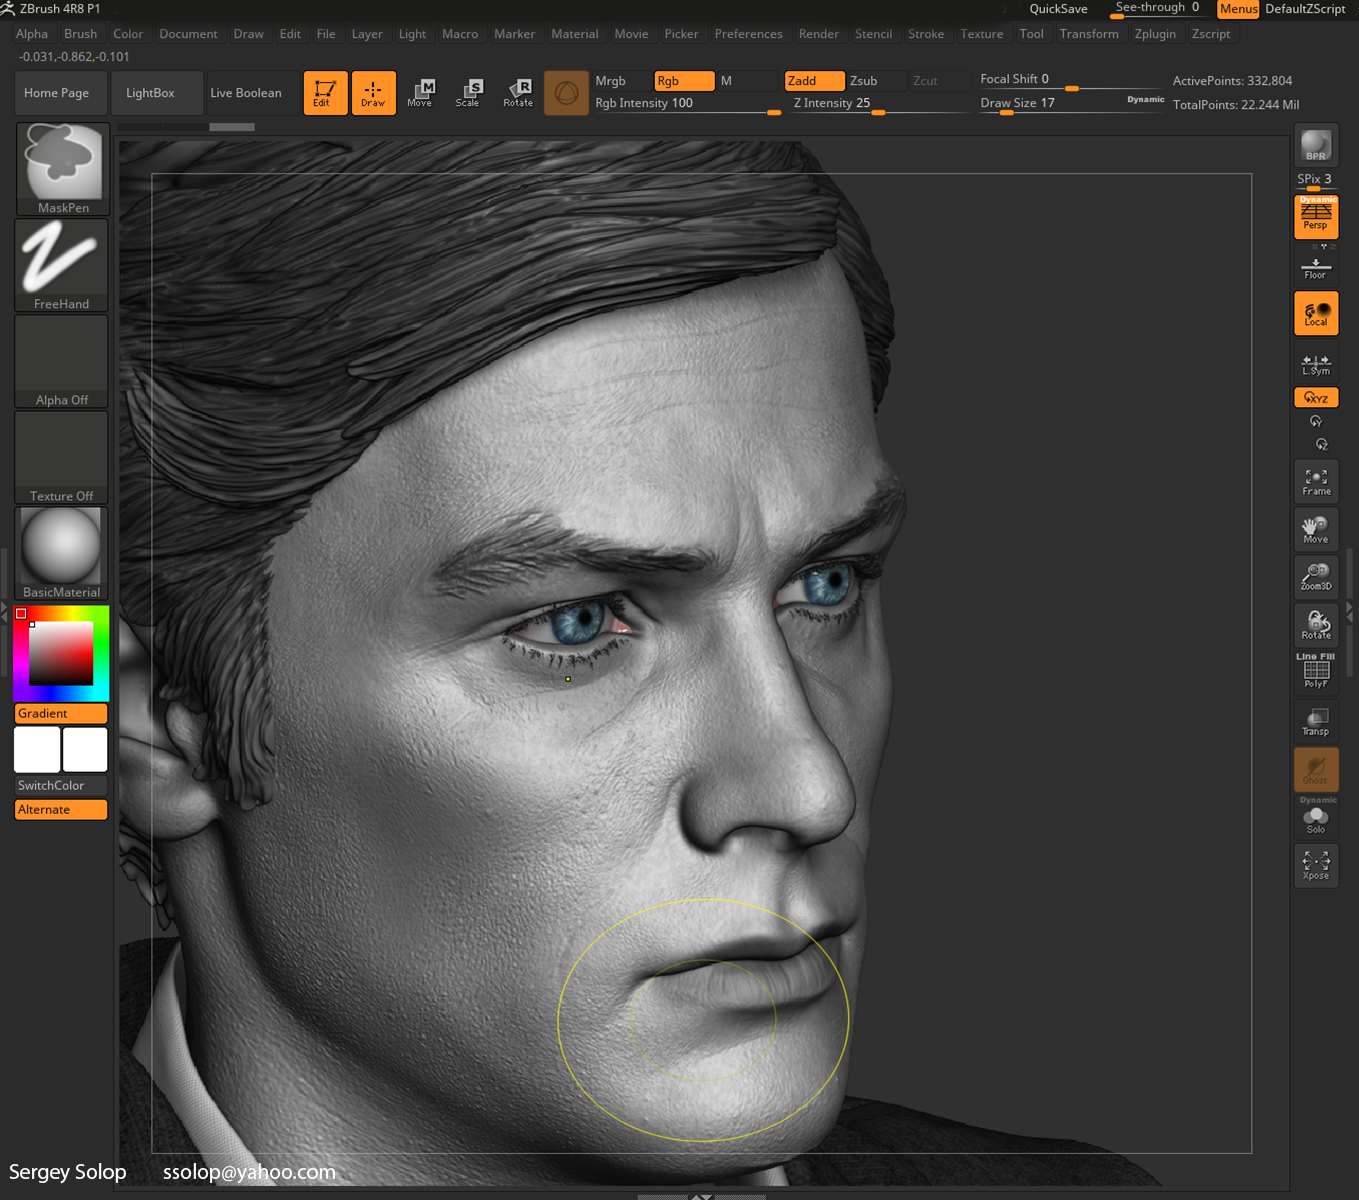Select the Rgb paint mode
Viewport: 1359px width, 1200px height.
(684, 81)
